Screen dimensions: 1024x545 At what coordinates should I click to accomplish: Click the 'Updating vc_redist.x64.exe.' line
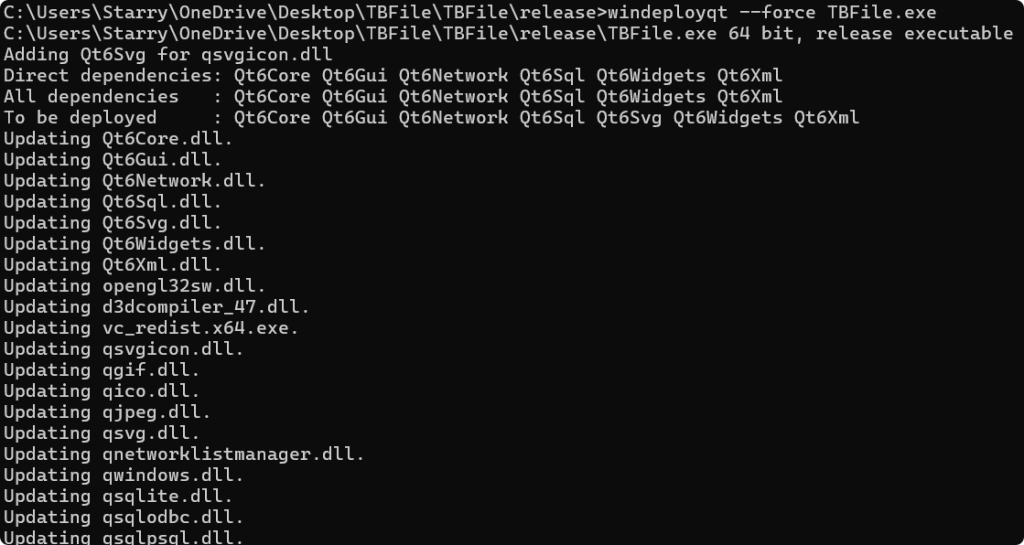[x=151, y=327]
